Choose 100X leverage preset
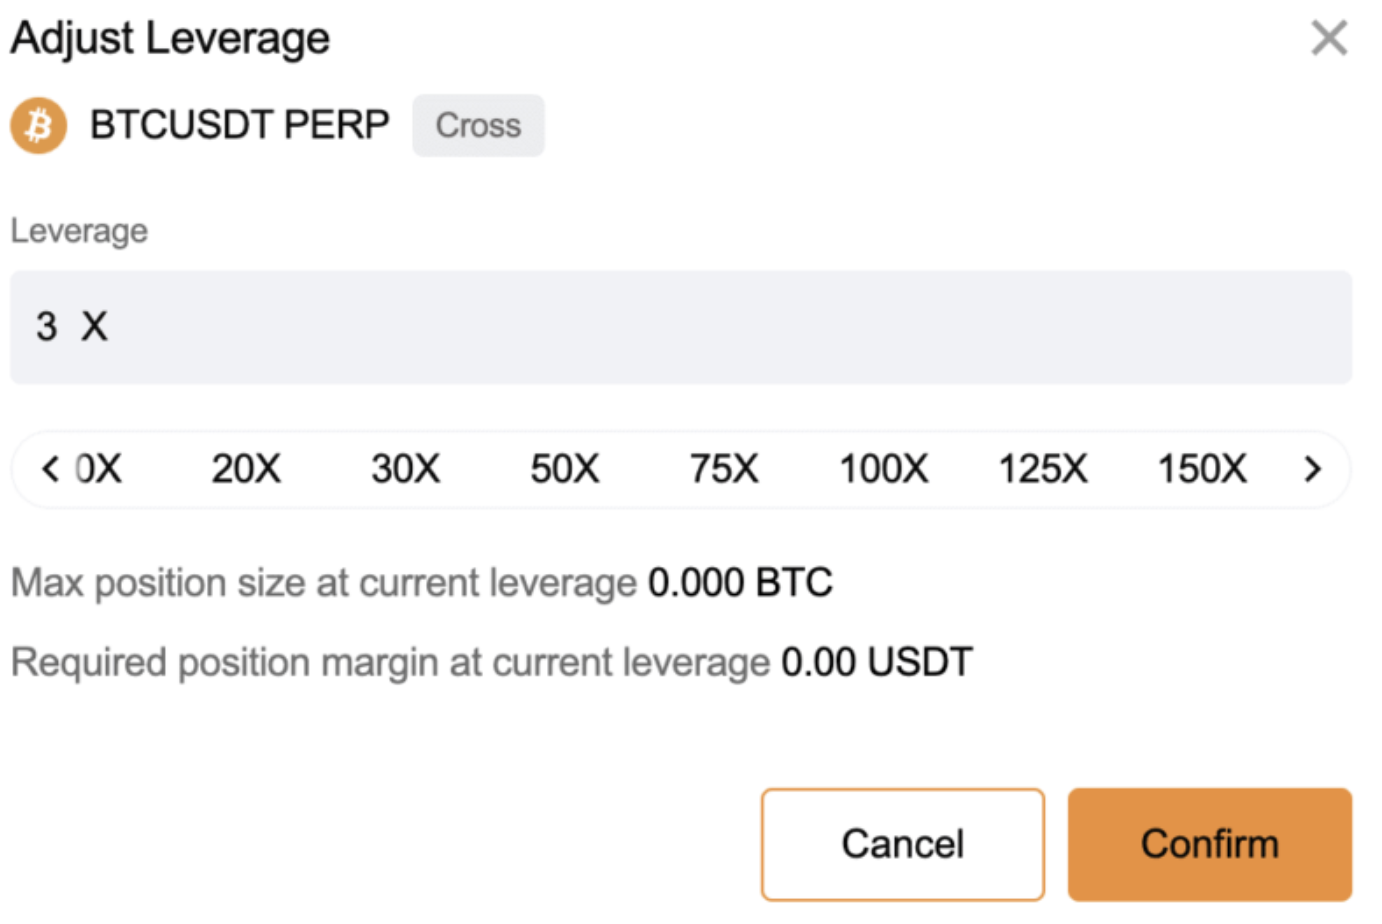The width and height of the screenshot is (1382, 924). pyautogui.click(x=883, y=469)
